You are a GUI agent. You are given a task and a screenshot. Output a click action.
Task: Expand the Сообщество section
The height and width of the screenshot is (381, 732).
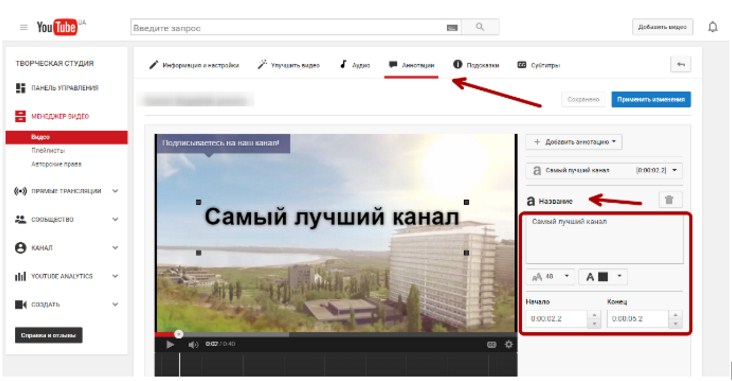pos(115,219)
